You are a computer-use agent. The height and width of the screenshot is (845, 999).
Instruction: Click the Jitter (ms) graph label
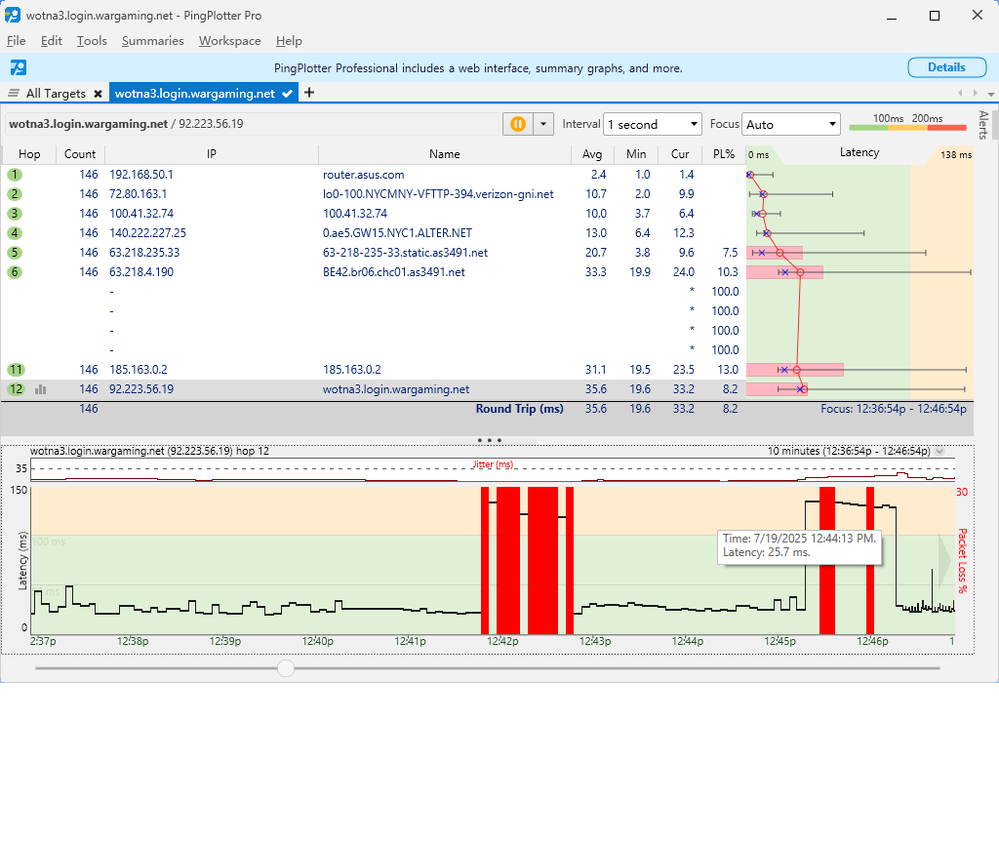pos(492,465)
